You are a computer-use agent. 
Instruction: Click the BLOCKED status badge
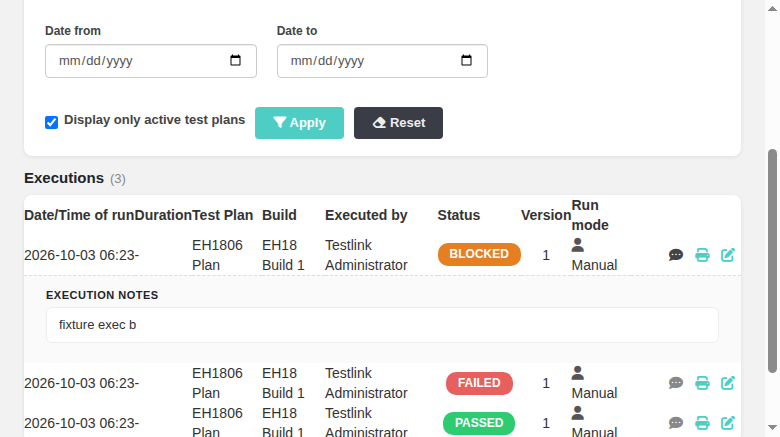tap(479, 254)
